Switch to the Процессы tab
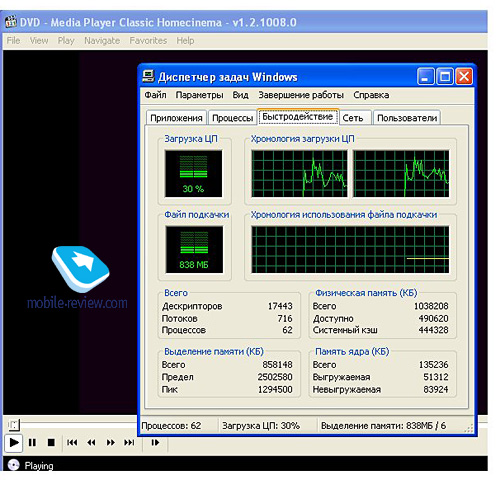Image resolution: width=500 pixels, height=480 pixels. point(232,118)
